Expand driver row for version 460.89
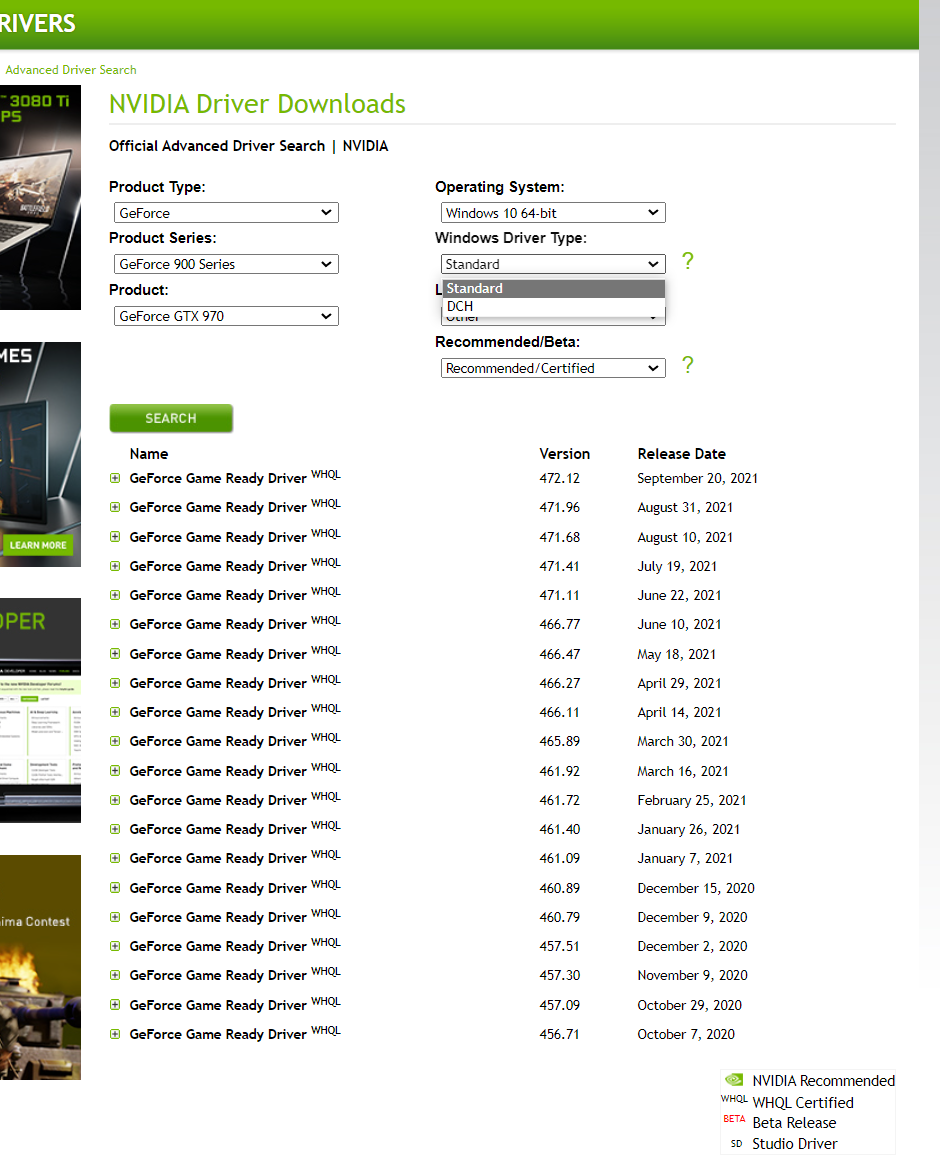Viewport: 940px width, 1161px height. (115, 888)
